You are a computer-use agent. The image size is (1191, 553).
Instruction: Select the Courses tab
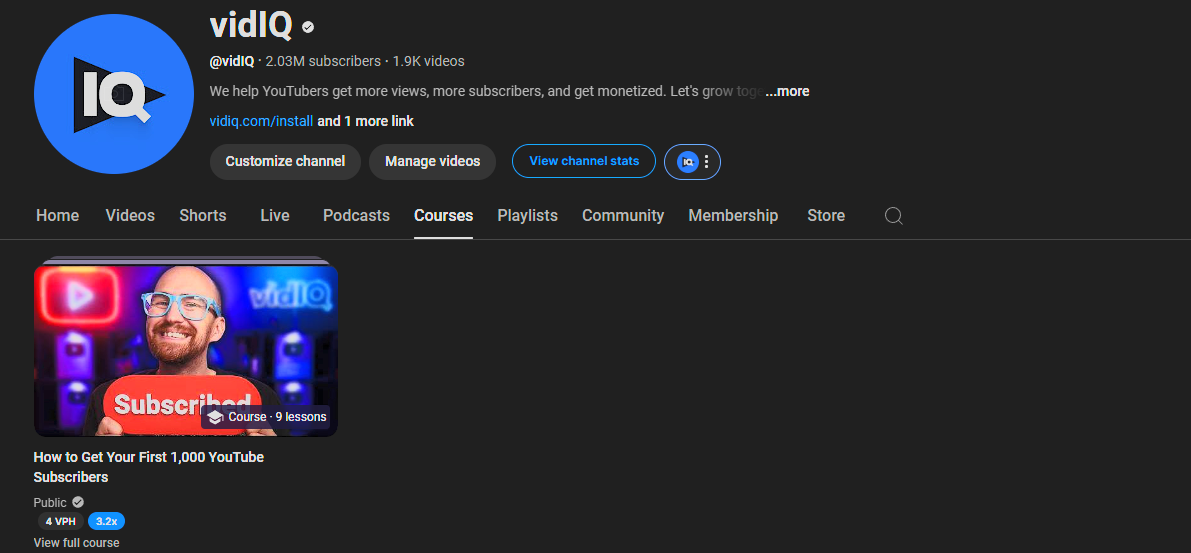[x=444, y=216]
